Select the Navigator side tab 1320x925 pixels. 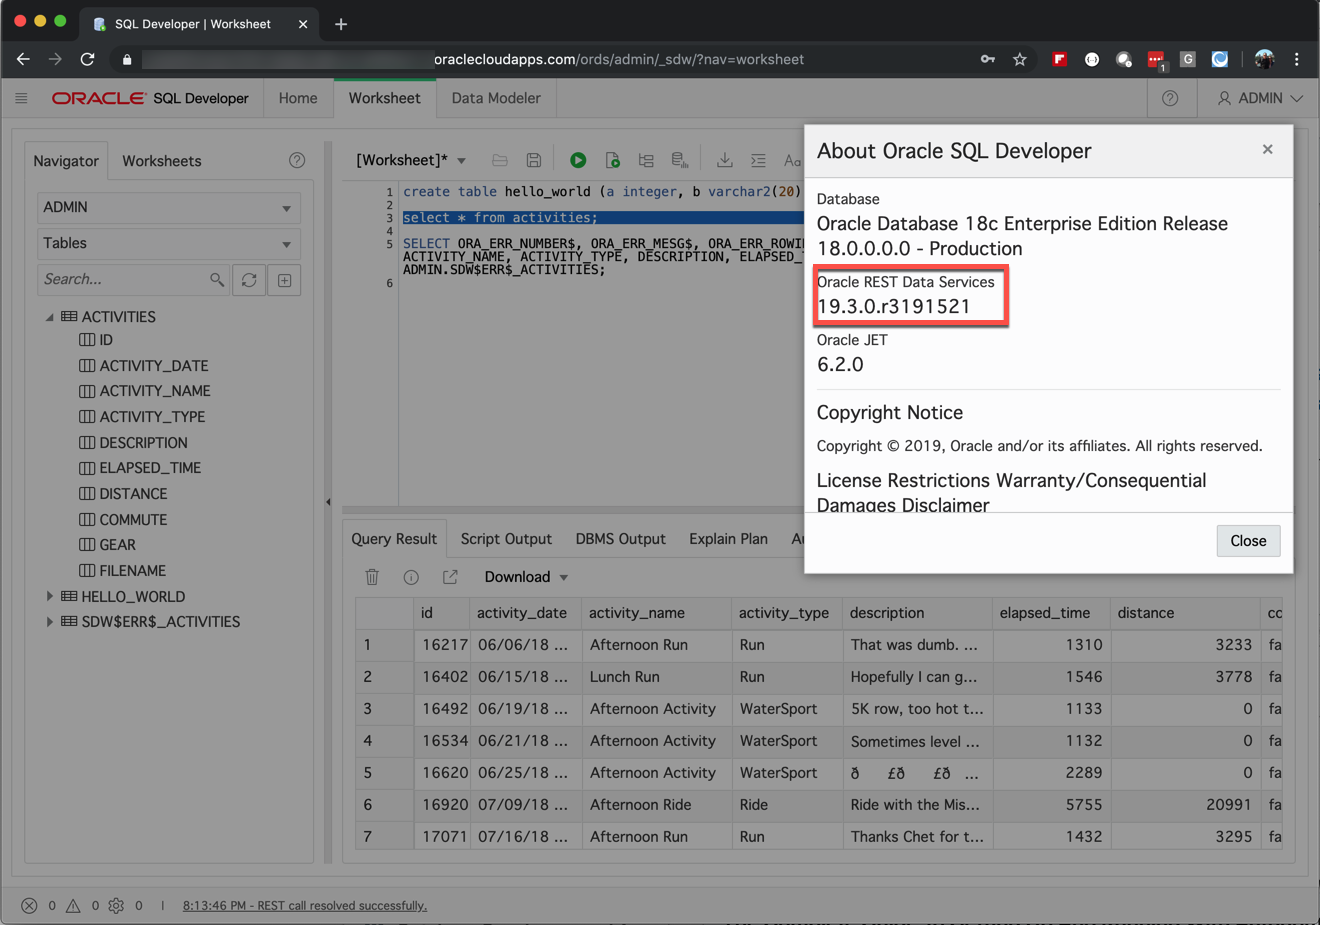[66, 161]
